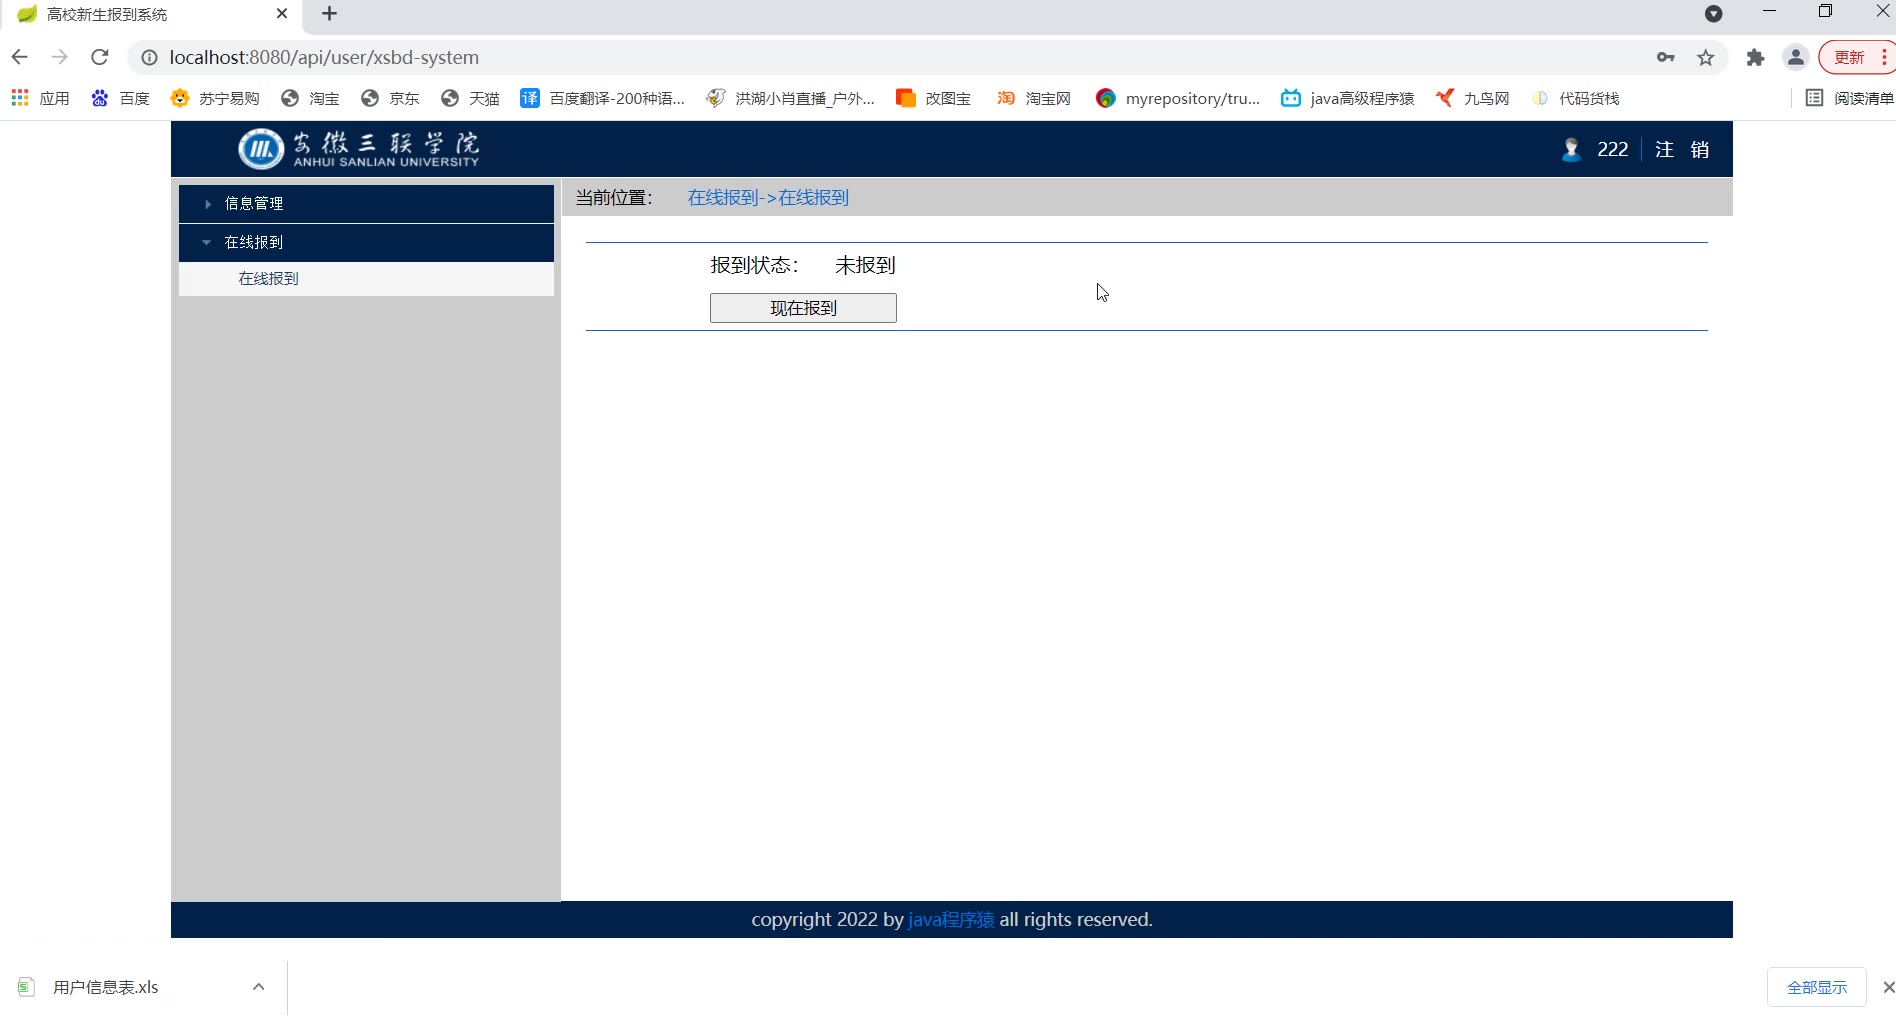Open the 天猫 bookmark

[x=471, y=98]
